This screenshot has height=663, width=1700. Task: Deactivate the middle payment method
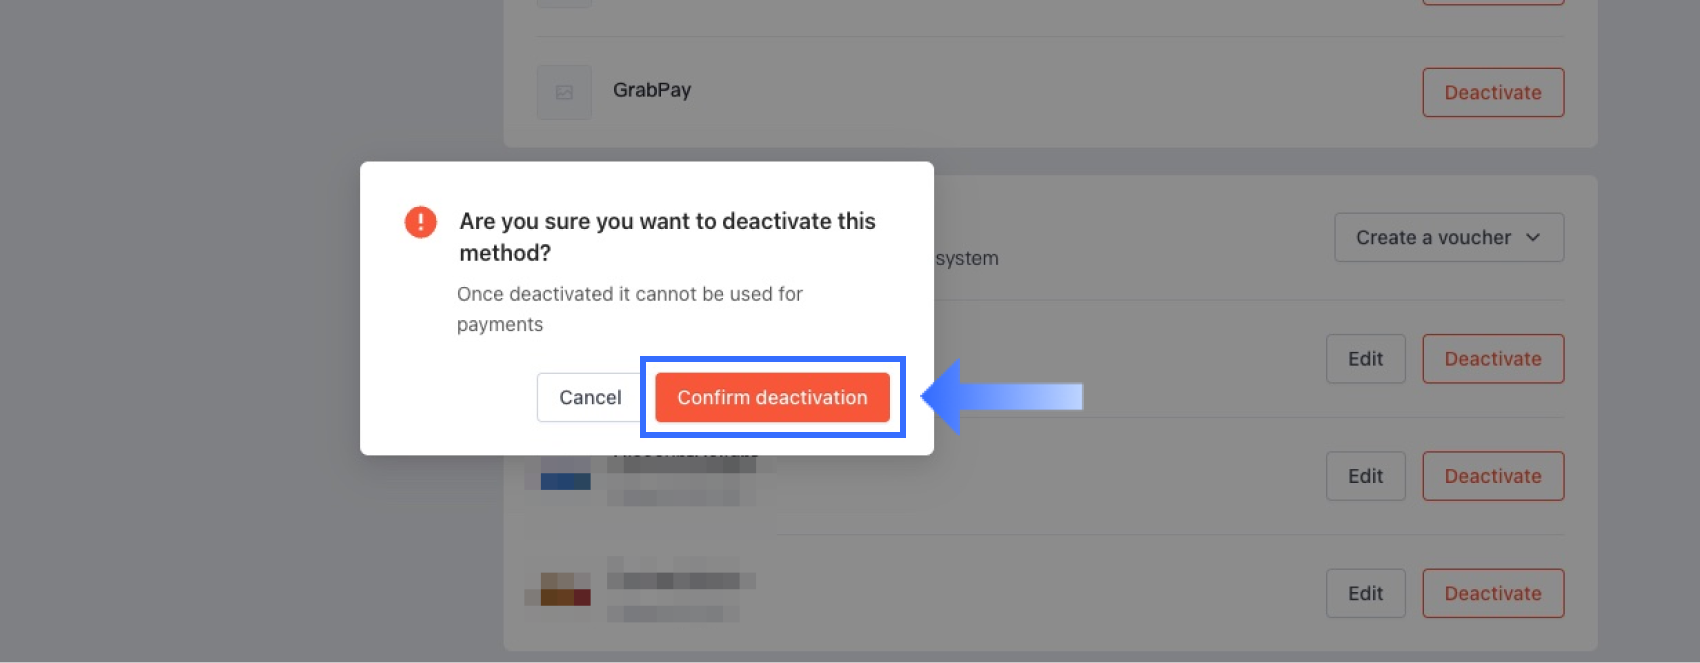(1493, 476)
